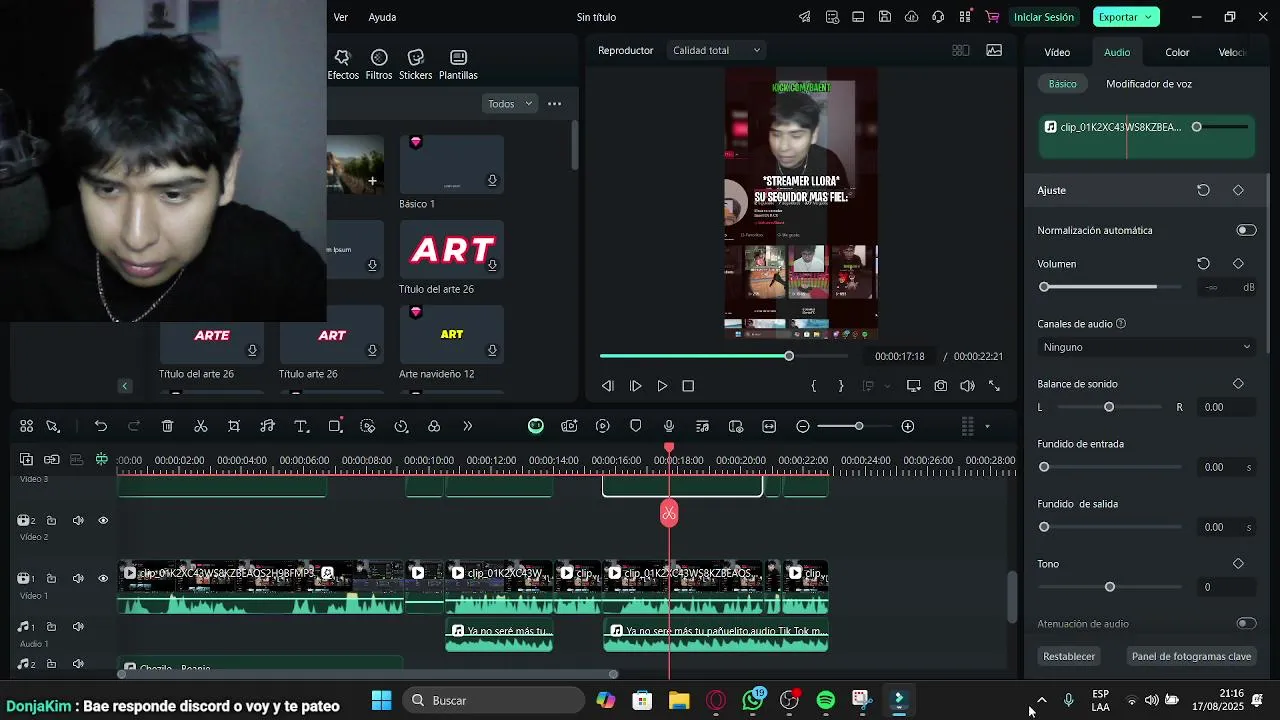Image resolution: width=1280 pixels, height=720 pixels.
Task: Click the cloud upload icon in title bar
Action: (x=912, y=17)
